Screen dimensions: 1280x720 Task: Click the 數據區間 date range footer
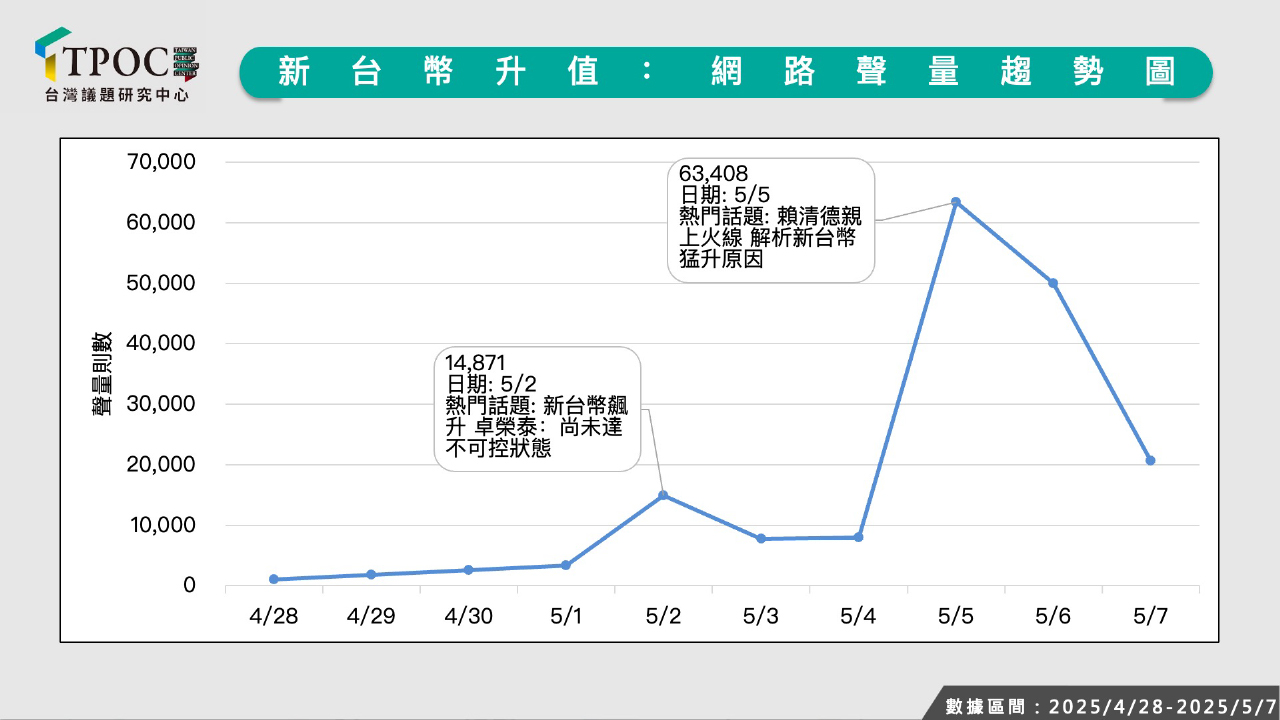click(x=1110, y=706)
